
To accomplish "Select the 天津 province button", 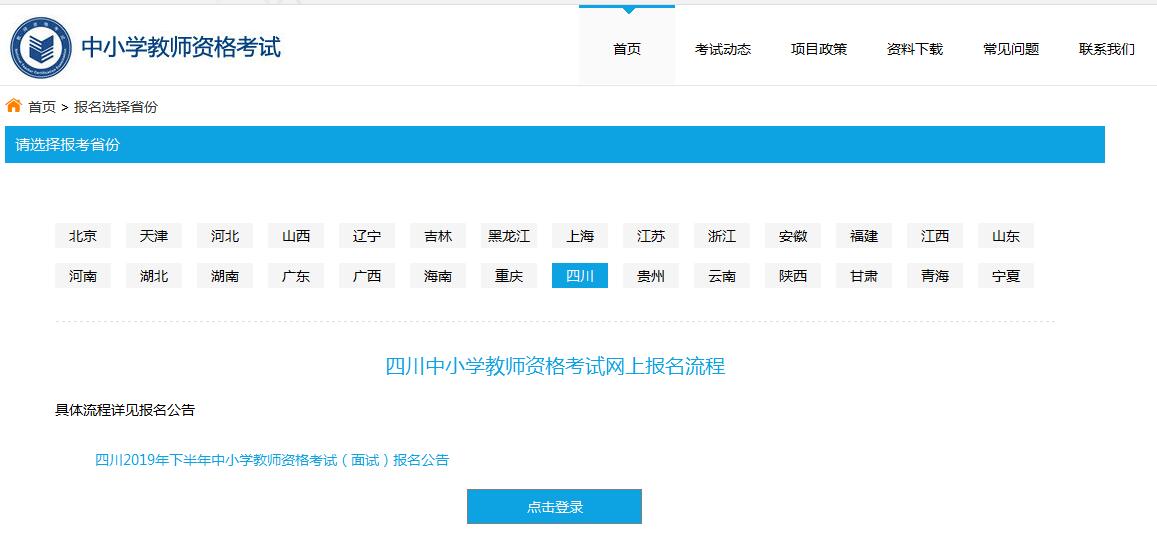I will coord(153,236).
